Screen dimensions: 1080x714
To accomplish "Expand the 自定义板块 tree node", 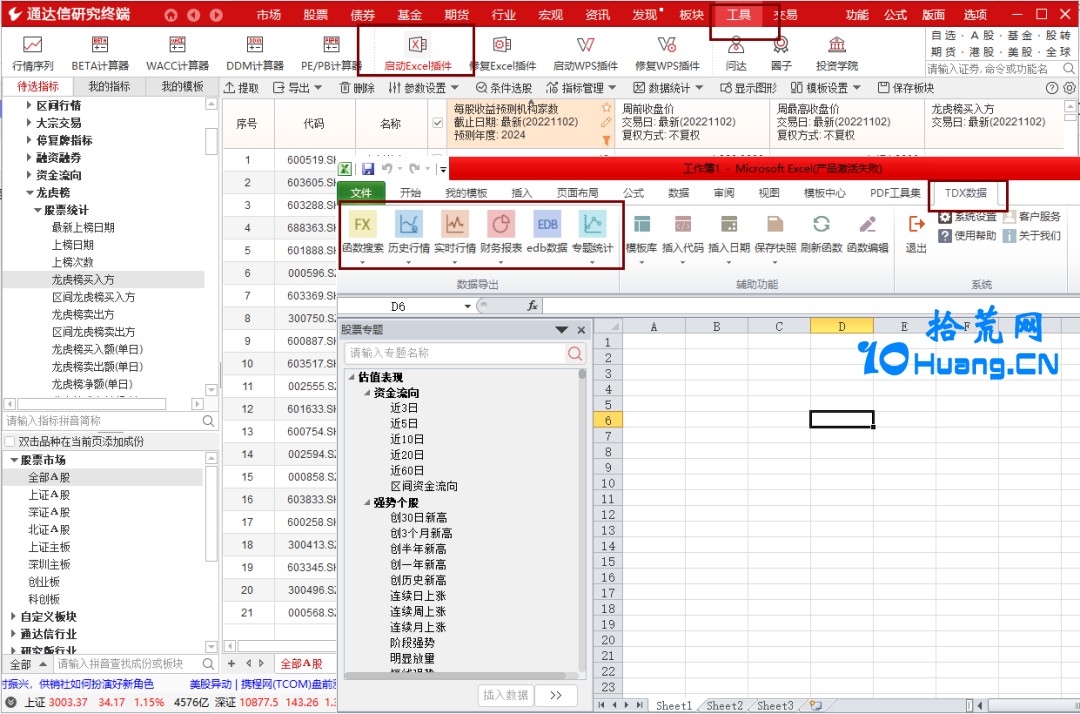I will [14, 616].
